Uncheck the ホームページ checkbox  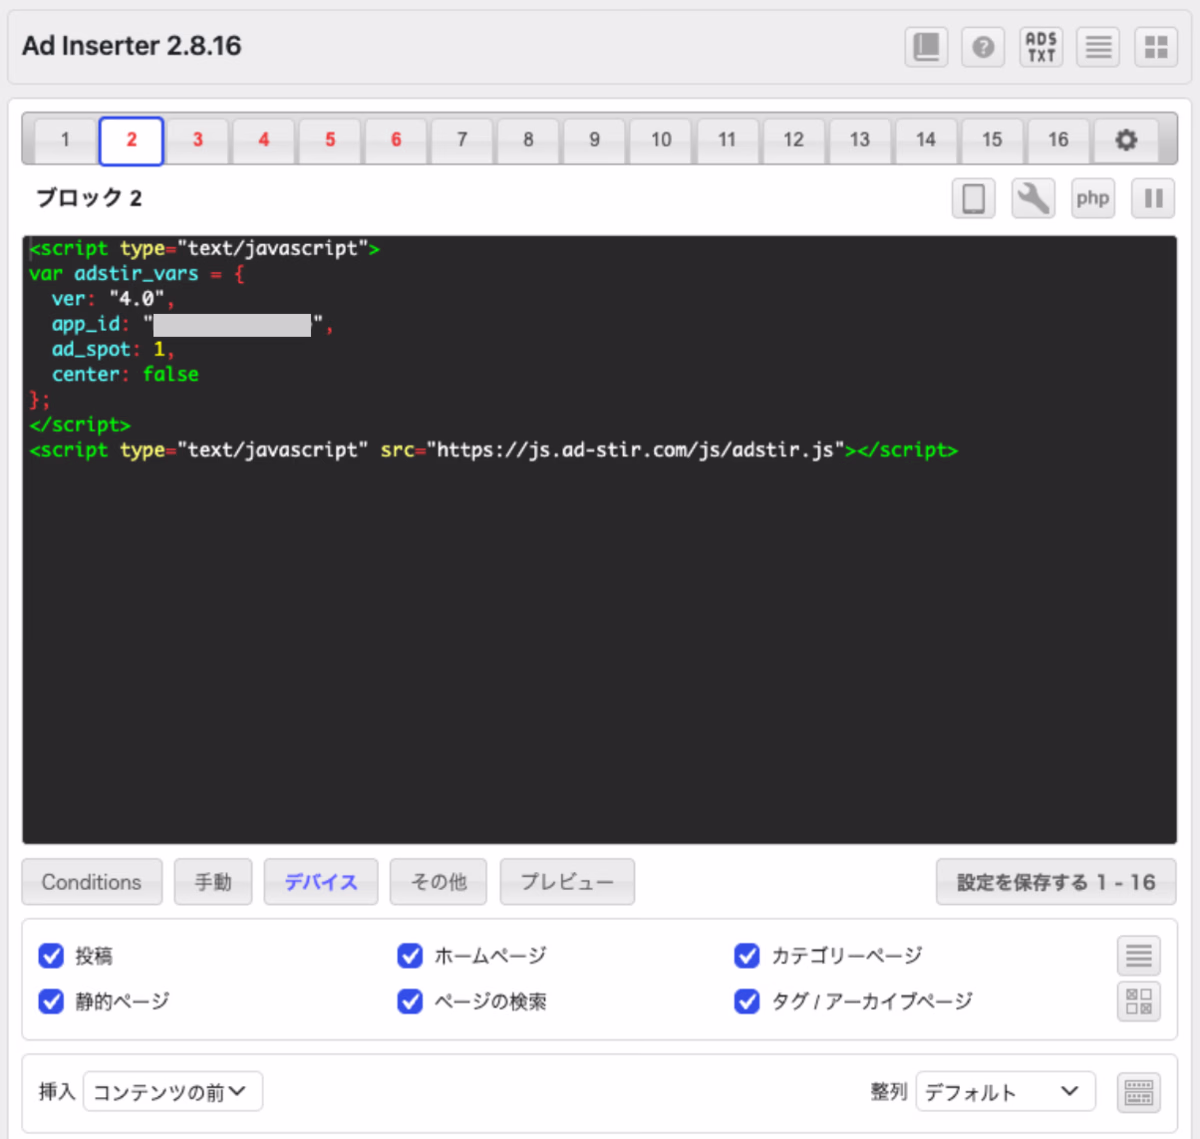pos(410,956)
